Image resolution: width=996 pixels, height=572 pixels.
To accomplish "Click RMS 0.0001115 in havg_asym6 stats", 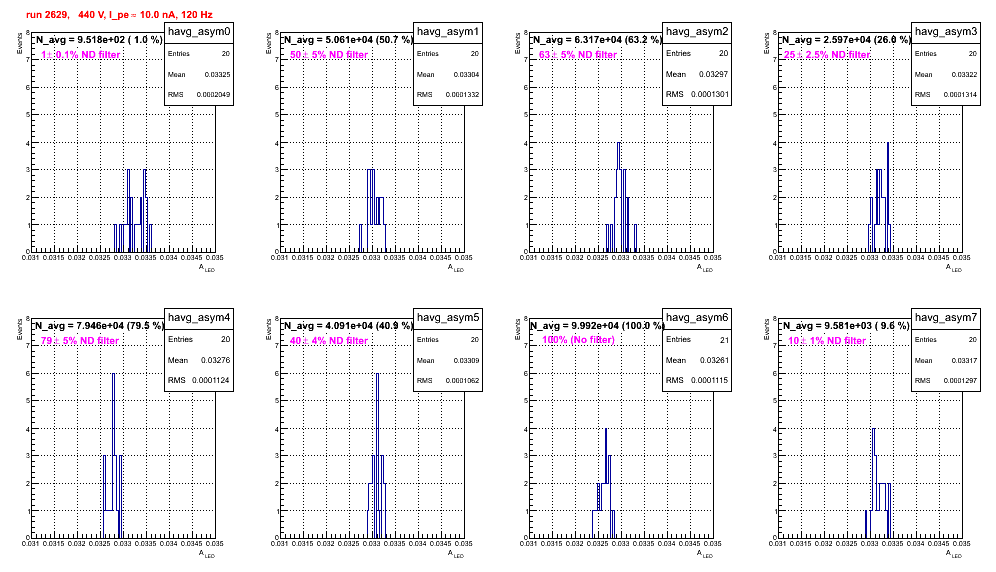I will pyautogui.click(x=697, y=380).
